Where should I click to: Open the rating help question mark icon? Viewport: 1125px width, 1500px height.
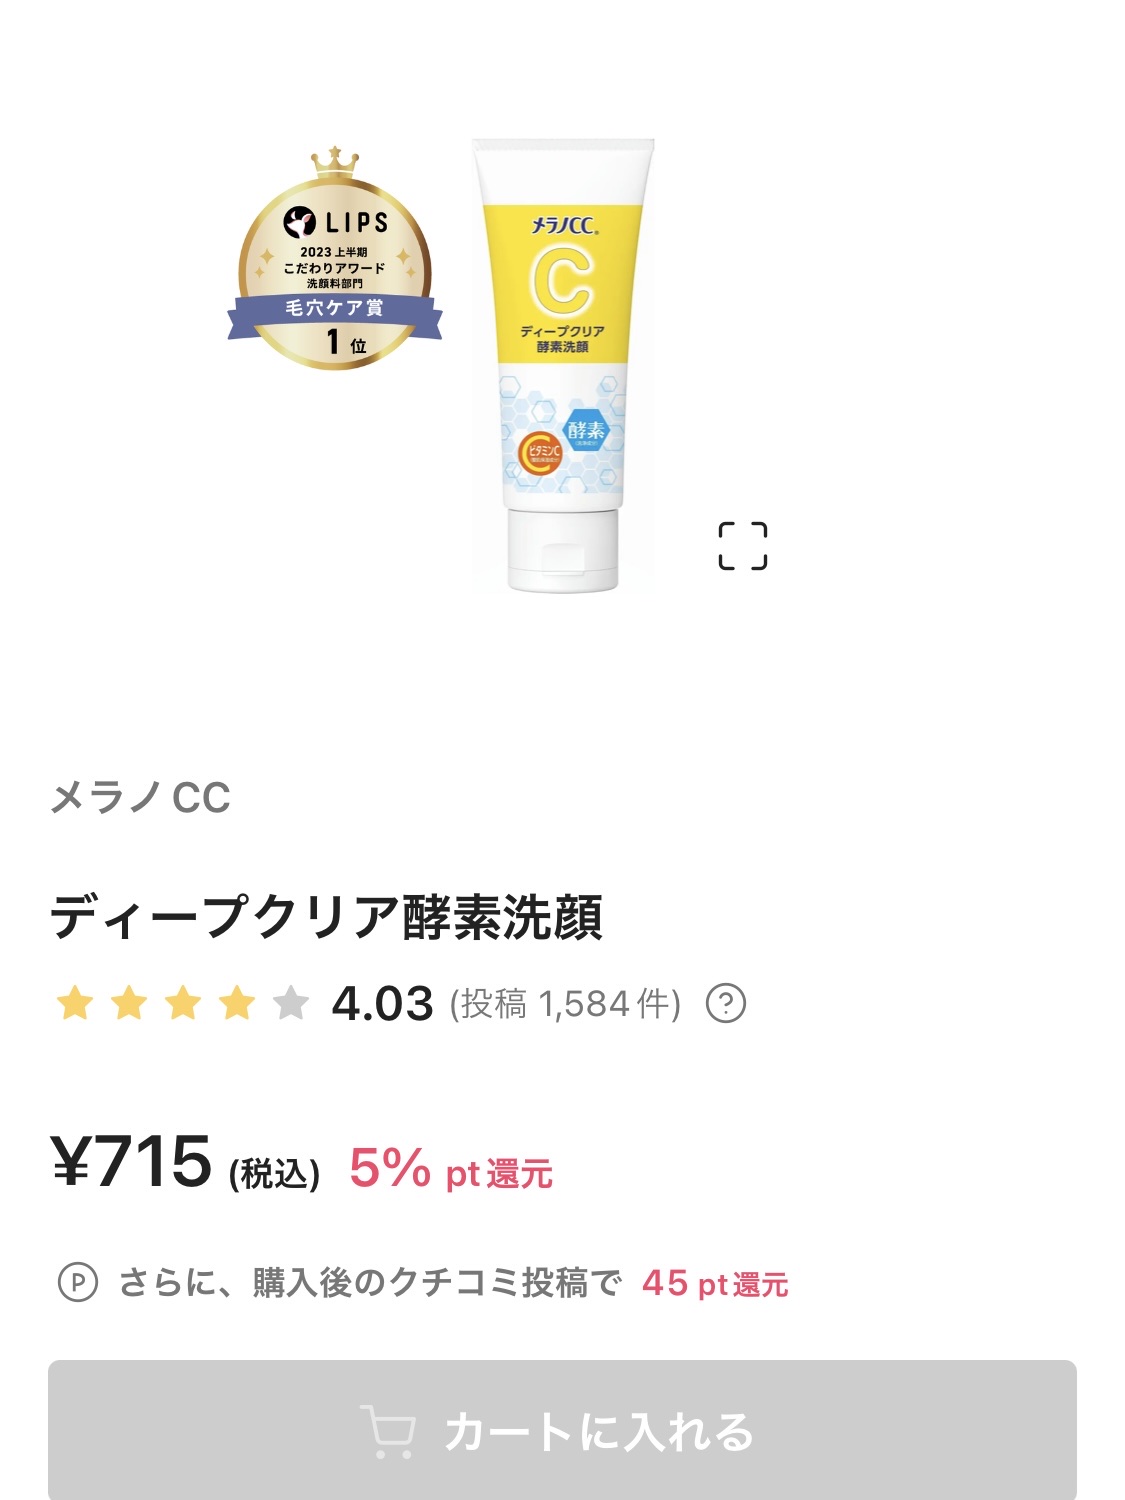pos(726,1003)
